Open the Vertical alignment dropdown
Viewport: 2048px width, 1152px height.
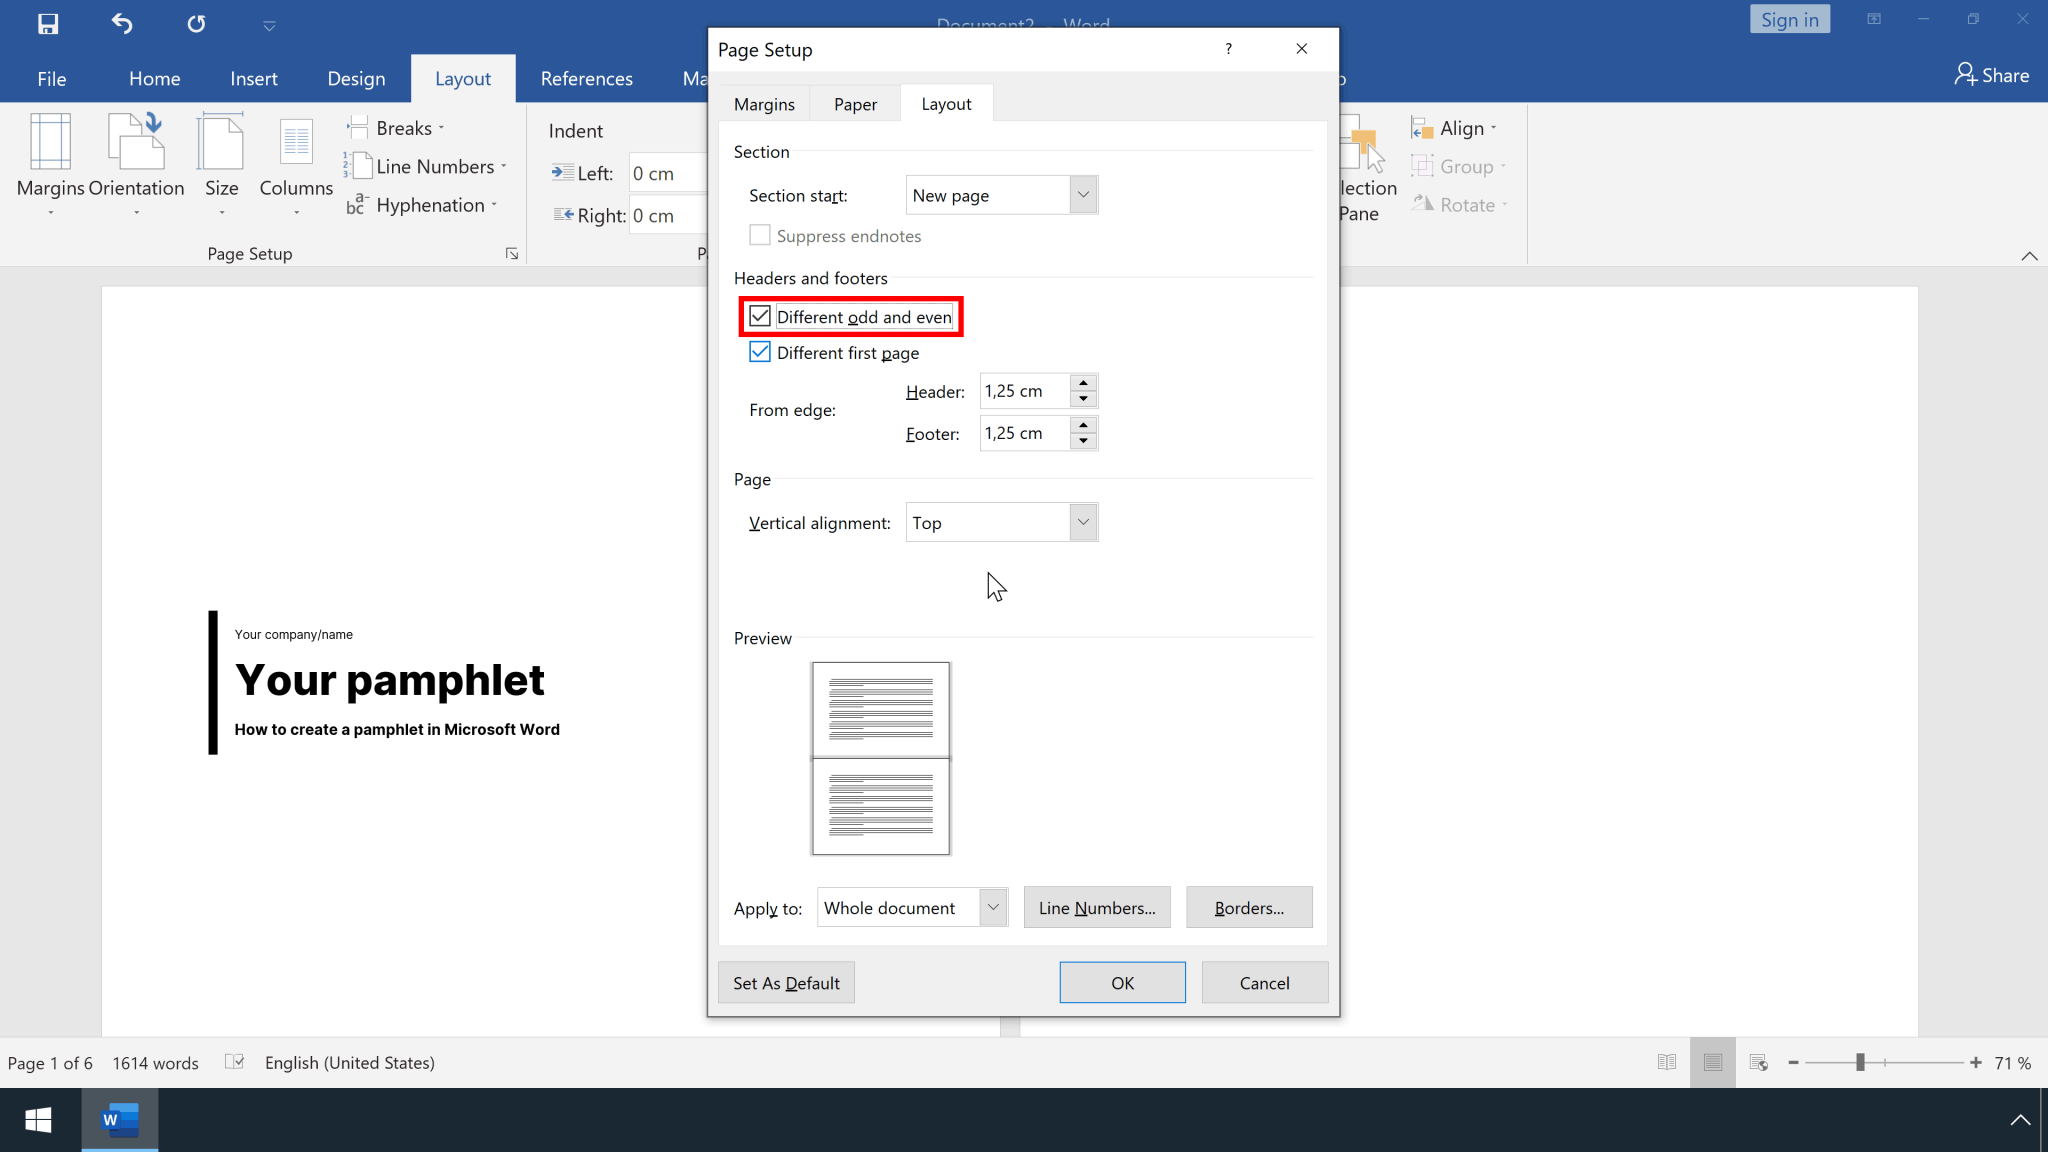1081,522
